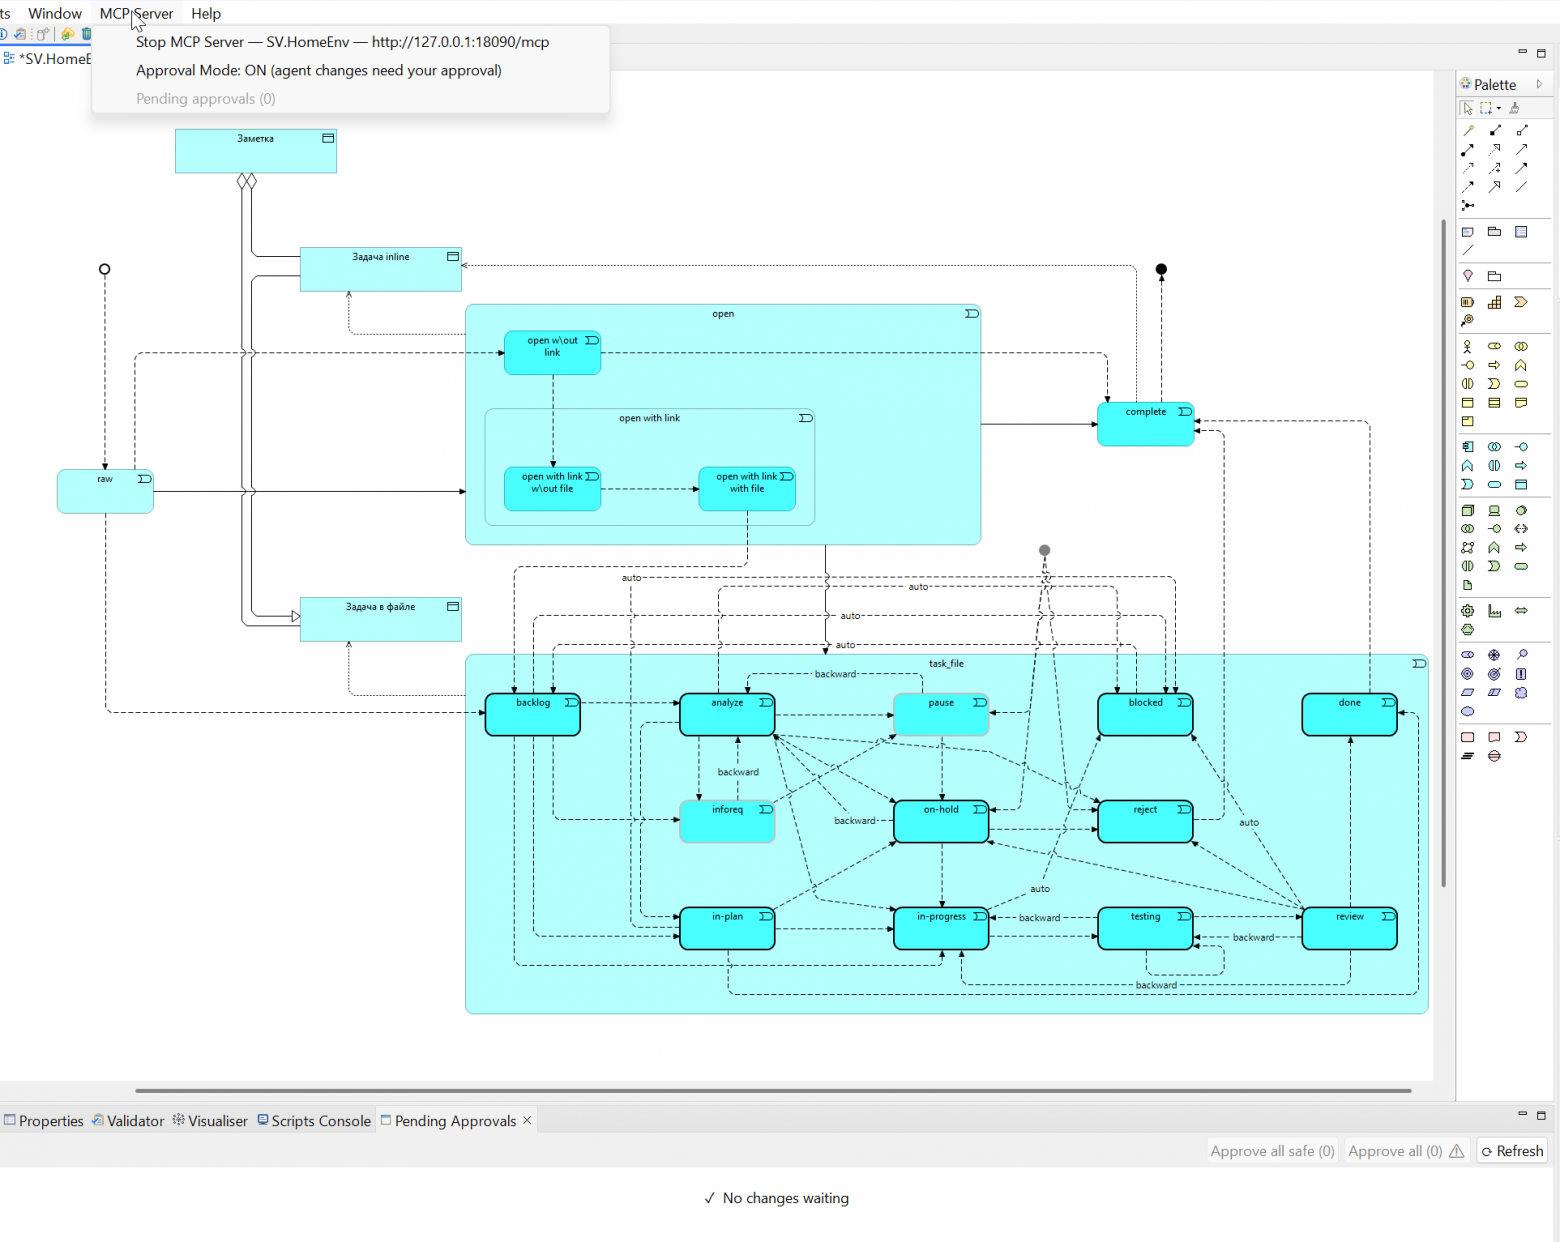This screenshot has width=1560, height=1242.
Task: Select the pink Location element
Action: (1468, 276)
